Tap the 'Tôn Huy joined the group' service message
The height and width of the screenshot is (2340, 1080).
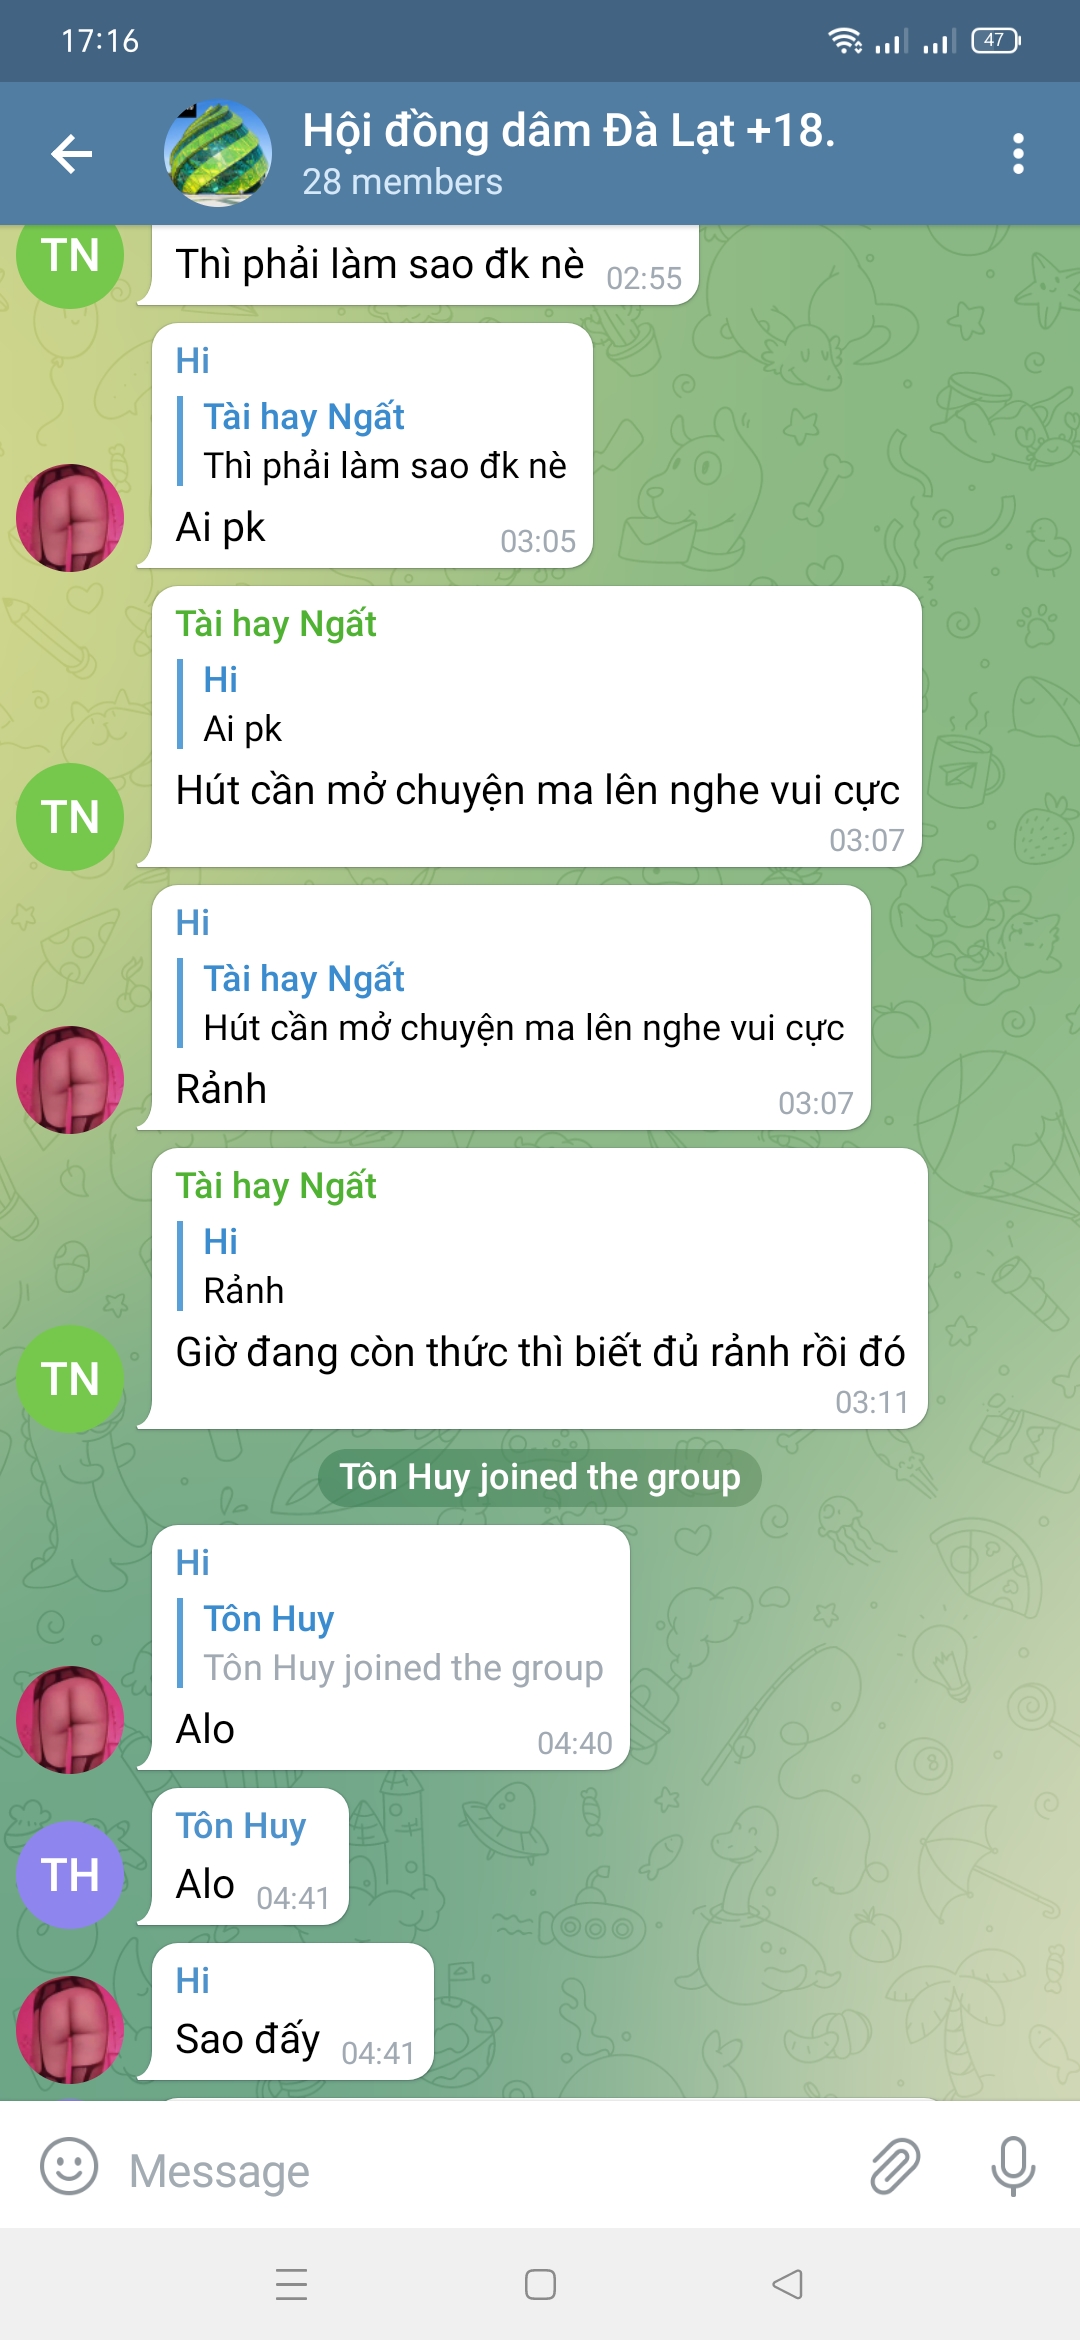pos(540,1477)
